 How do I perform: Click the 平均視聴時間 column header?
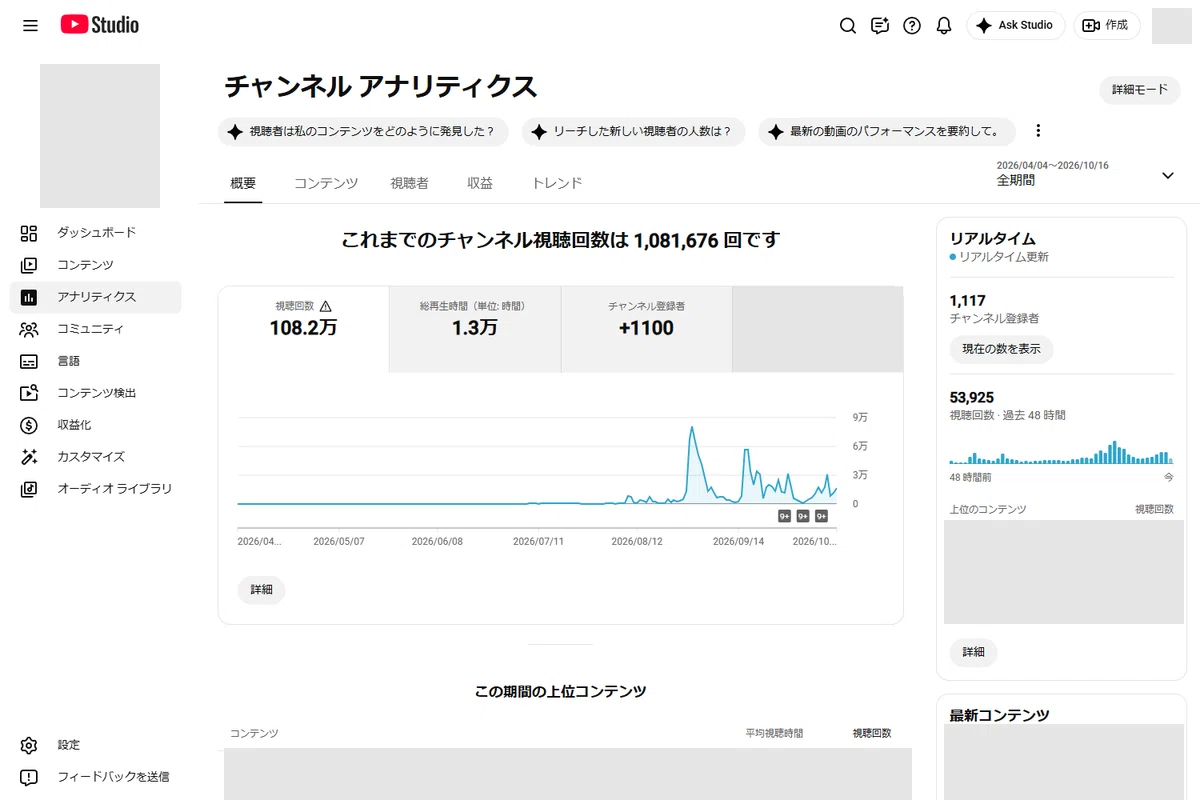[x=774, y=733]
